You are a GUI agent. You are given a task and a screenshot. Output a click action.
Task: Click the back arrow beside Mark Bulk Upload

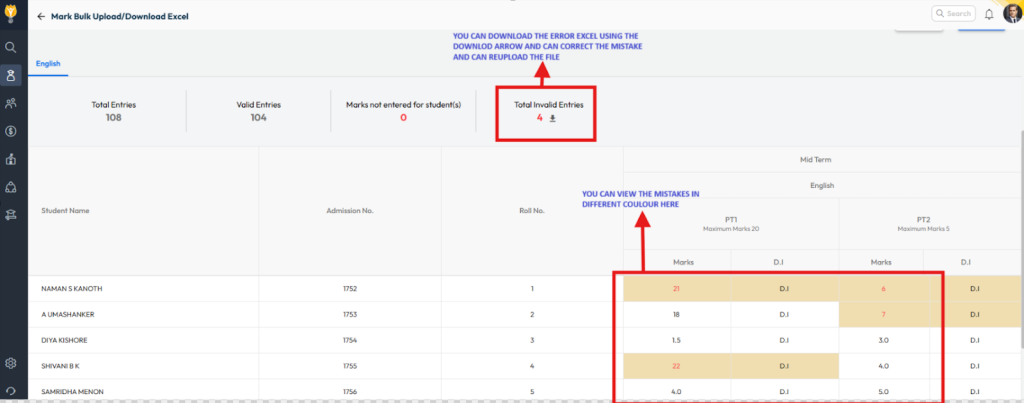pyautogui.click(x=41, y=17)
